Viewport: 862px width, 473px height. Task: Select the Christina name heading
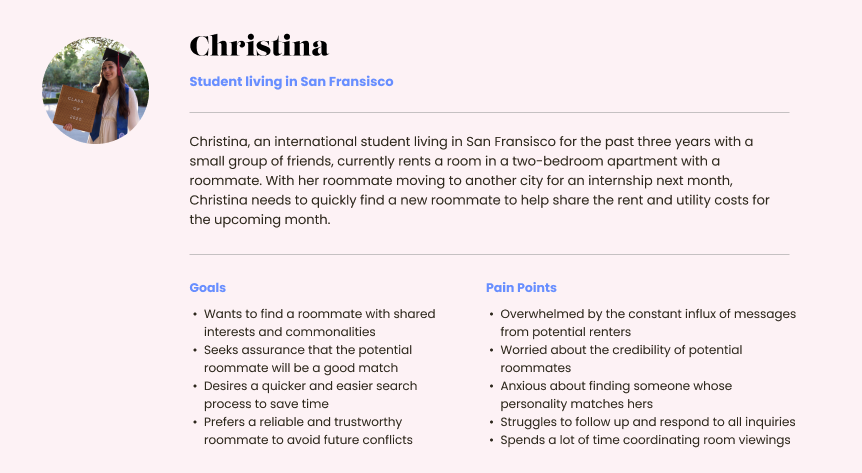point(259,46)
